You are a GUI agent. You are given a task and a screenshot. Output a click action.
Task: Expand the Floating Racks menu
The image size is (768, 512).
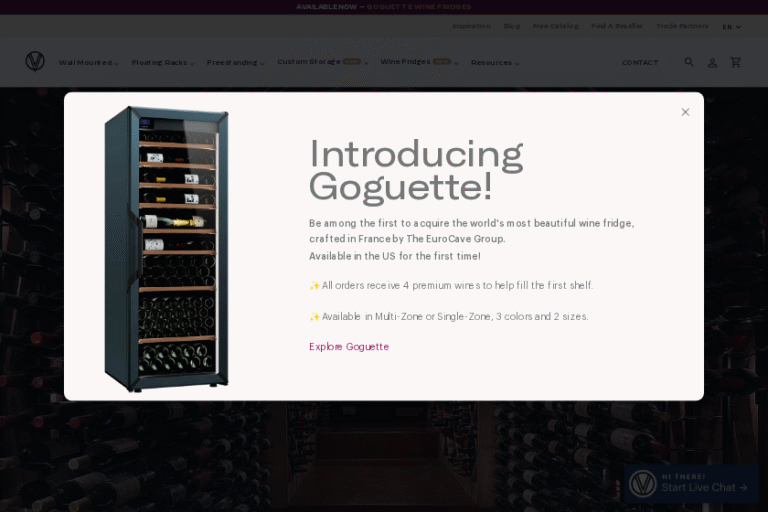pyautogui.click(x=162, y=62)
